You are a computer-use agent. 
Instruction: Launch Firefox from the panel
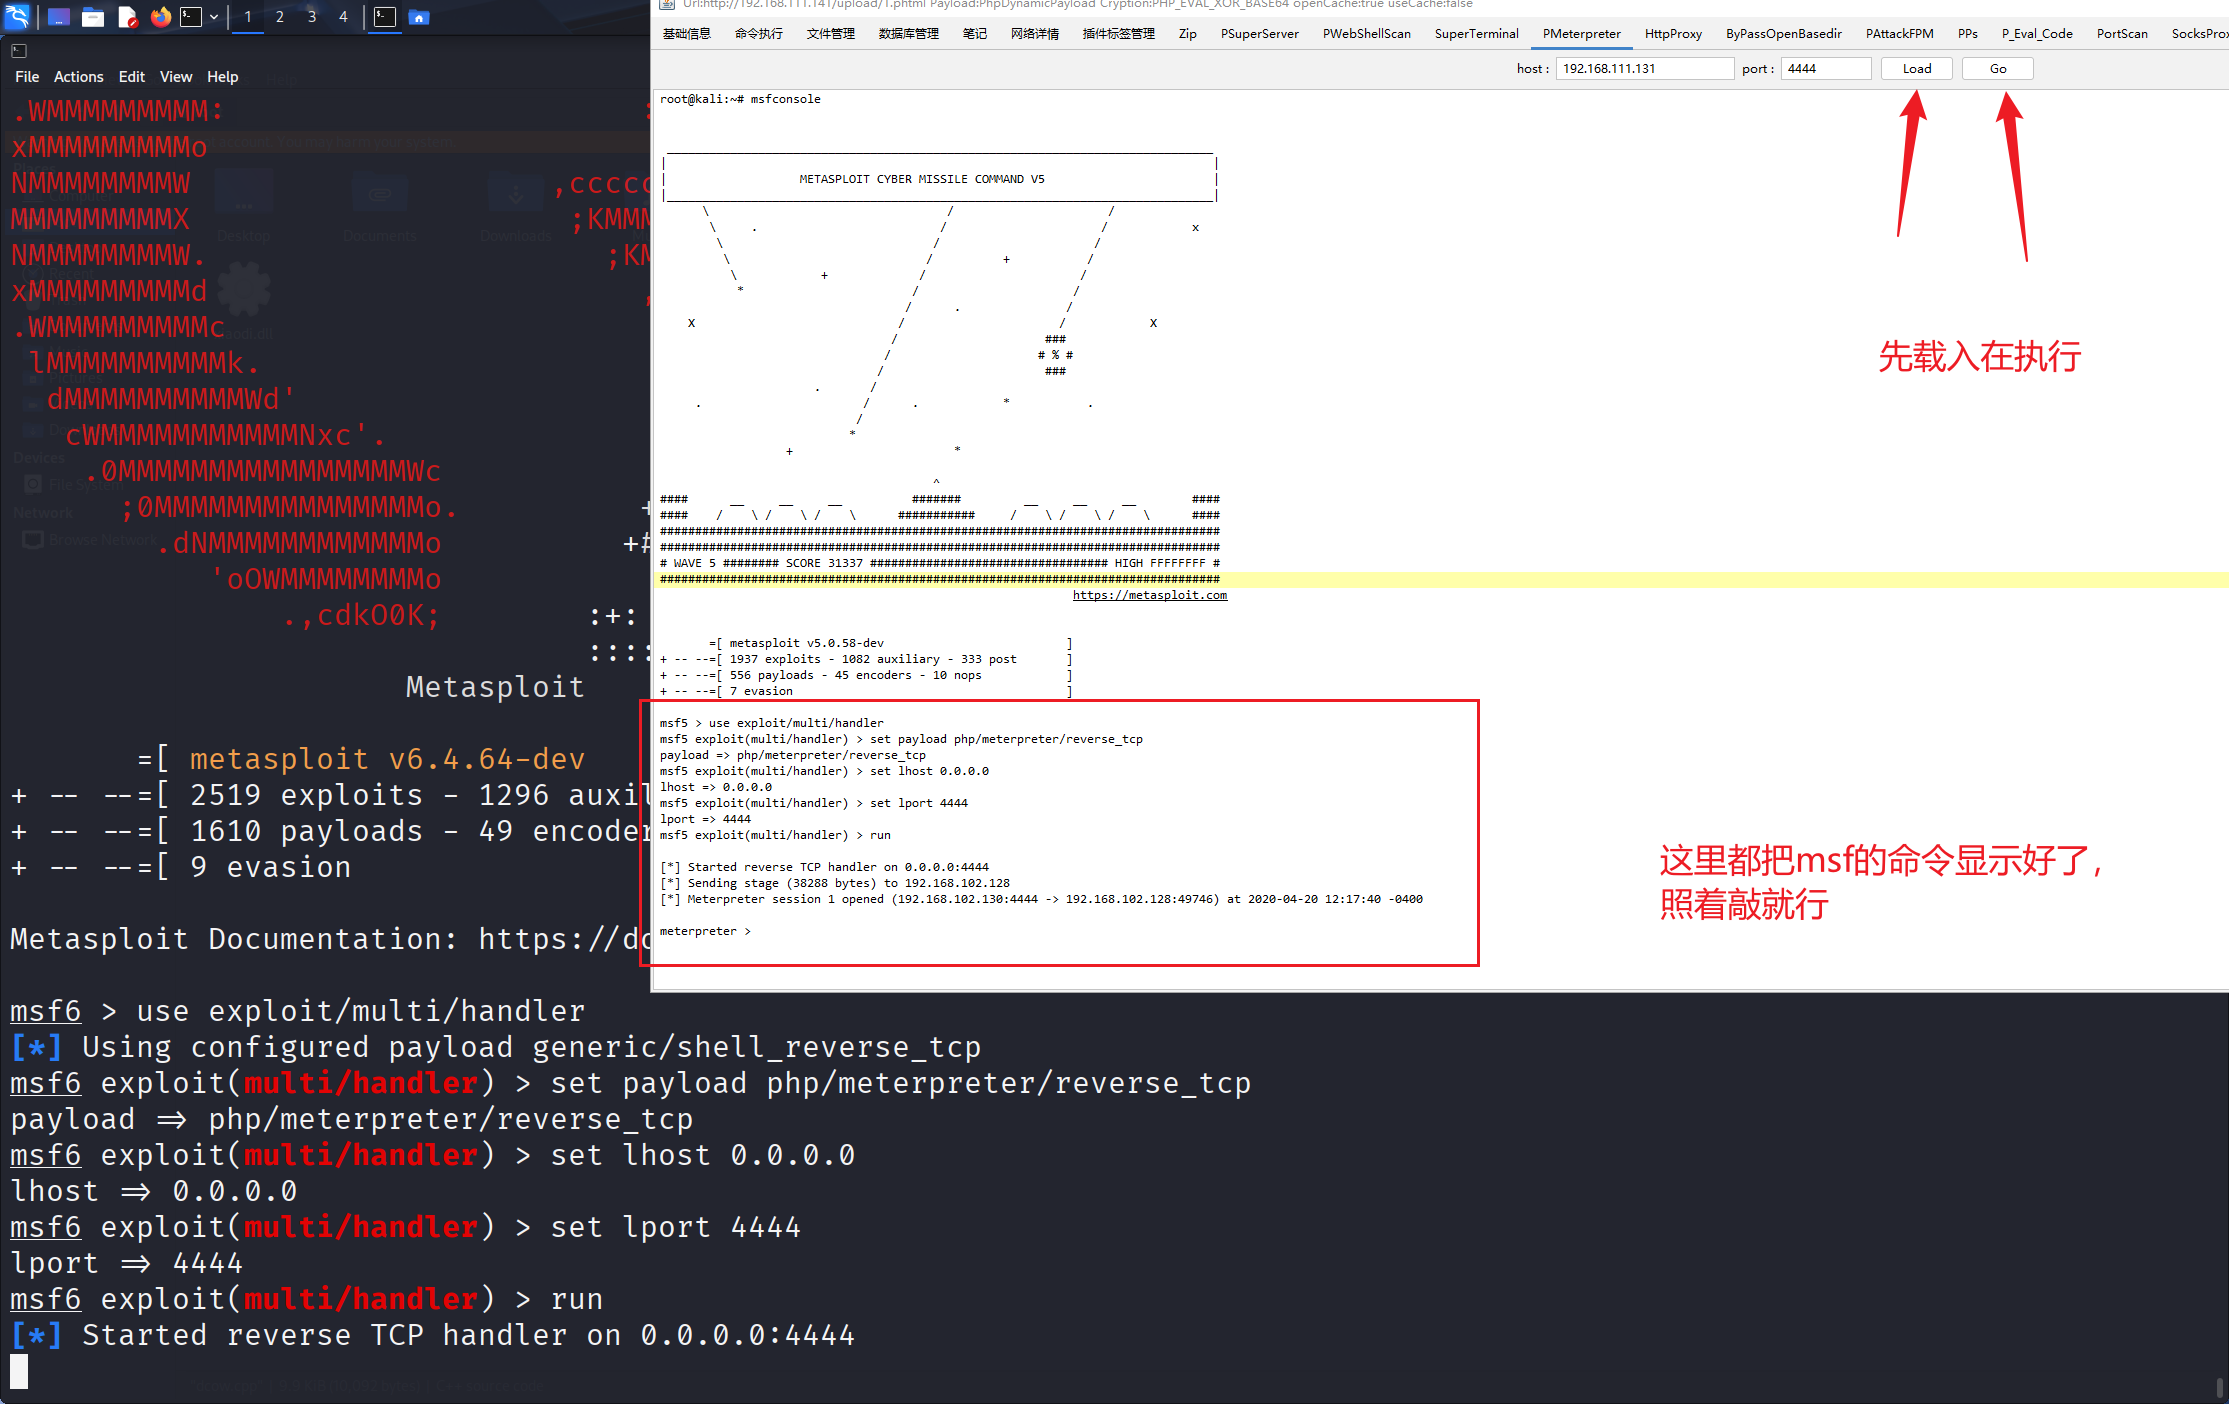coord(160,17)
